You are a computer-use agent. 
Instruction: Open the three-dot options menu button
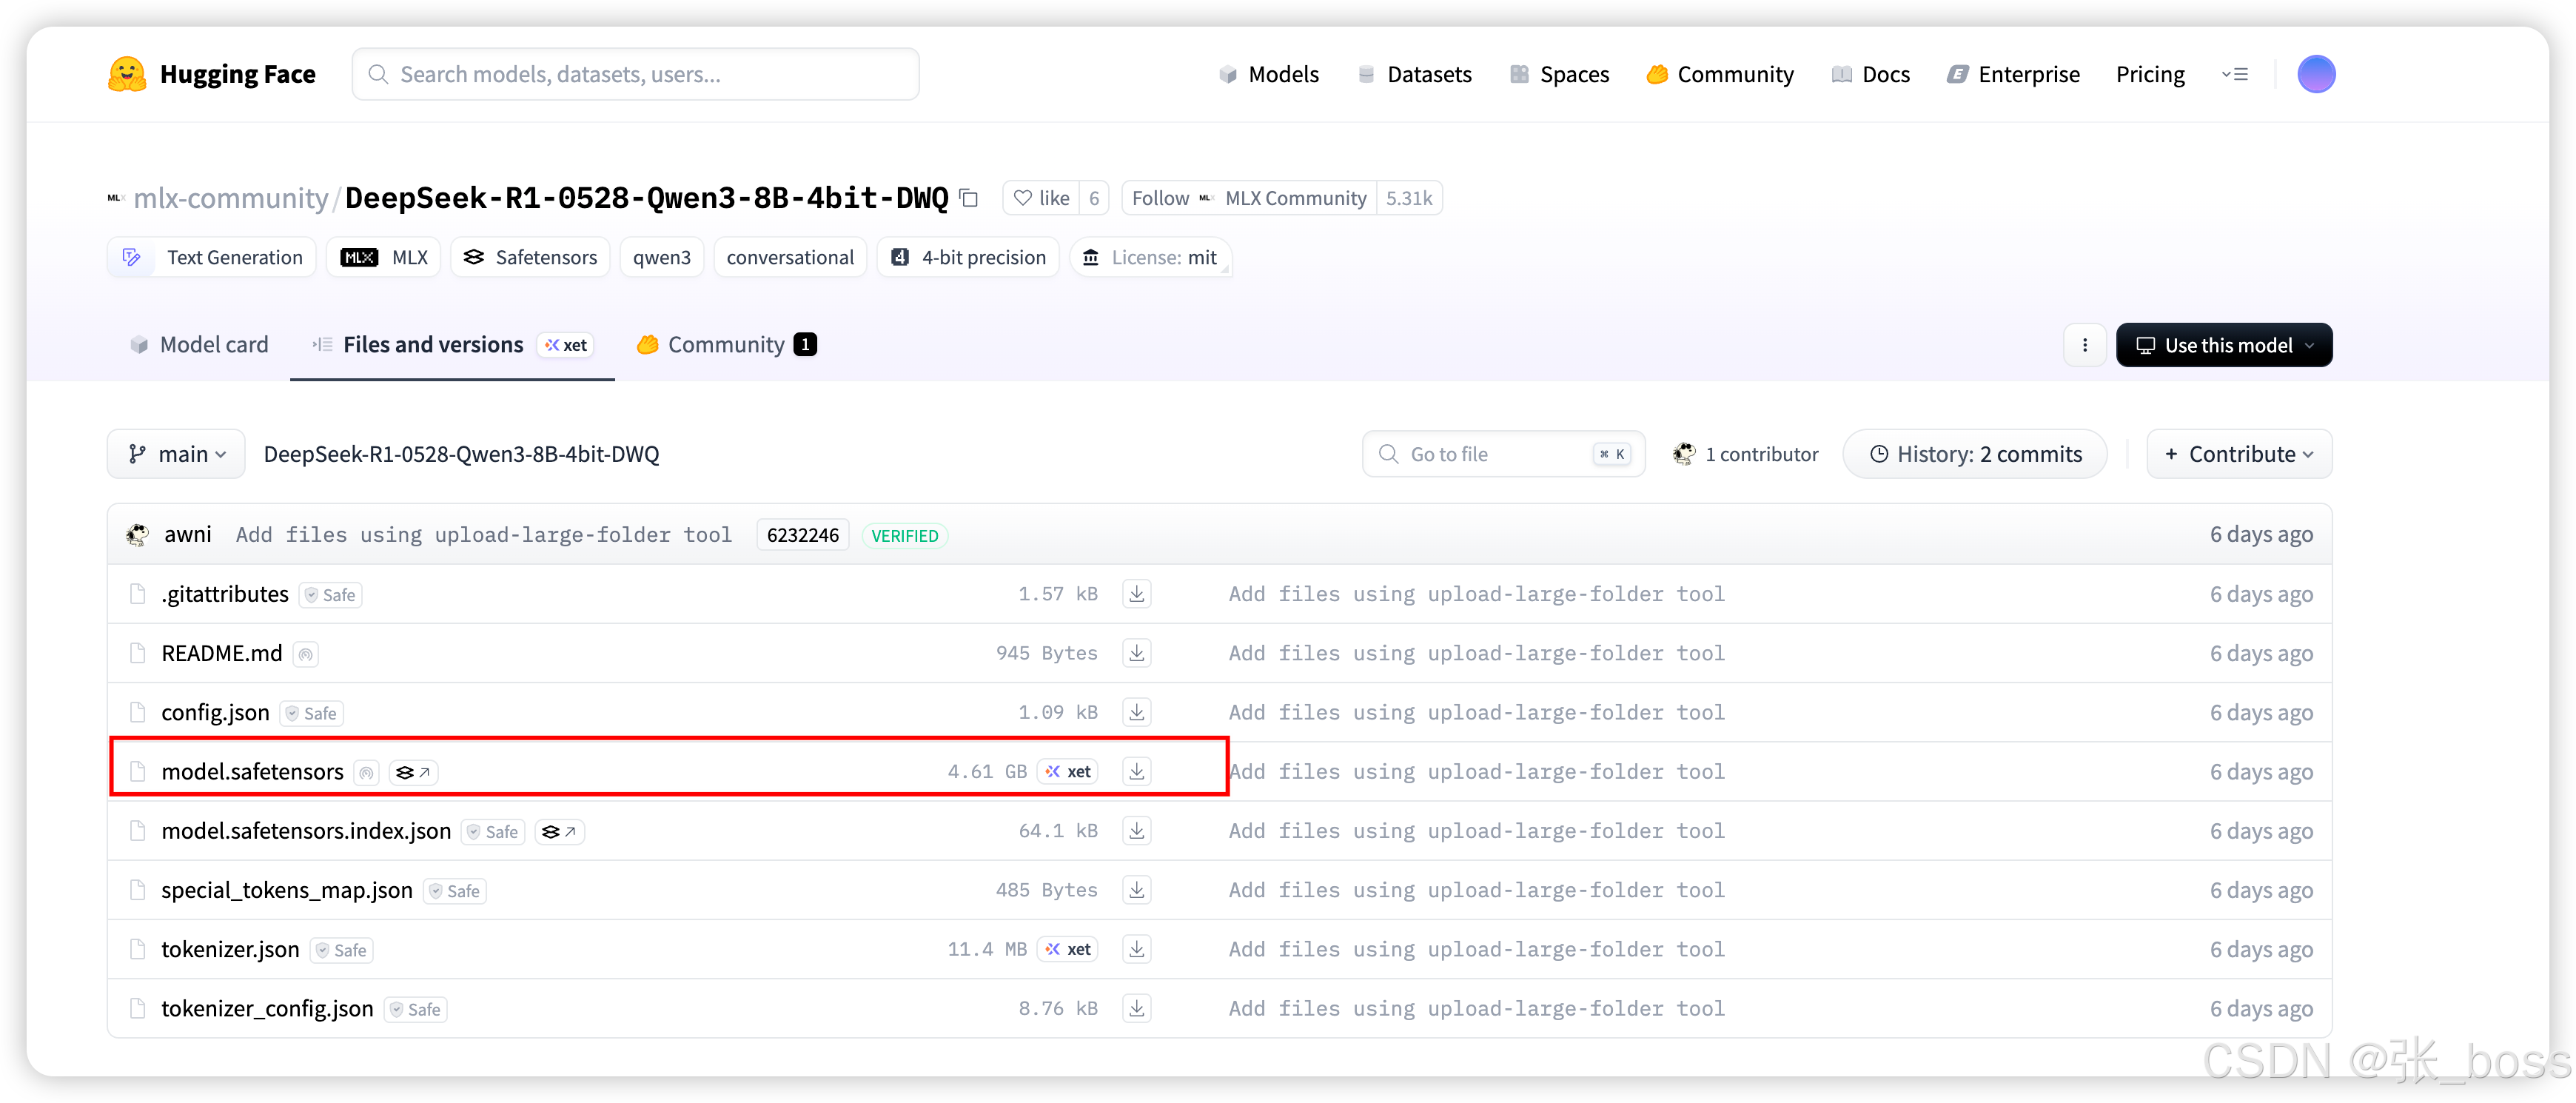point(2084,345)
